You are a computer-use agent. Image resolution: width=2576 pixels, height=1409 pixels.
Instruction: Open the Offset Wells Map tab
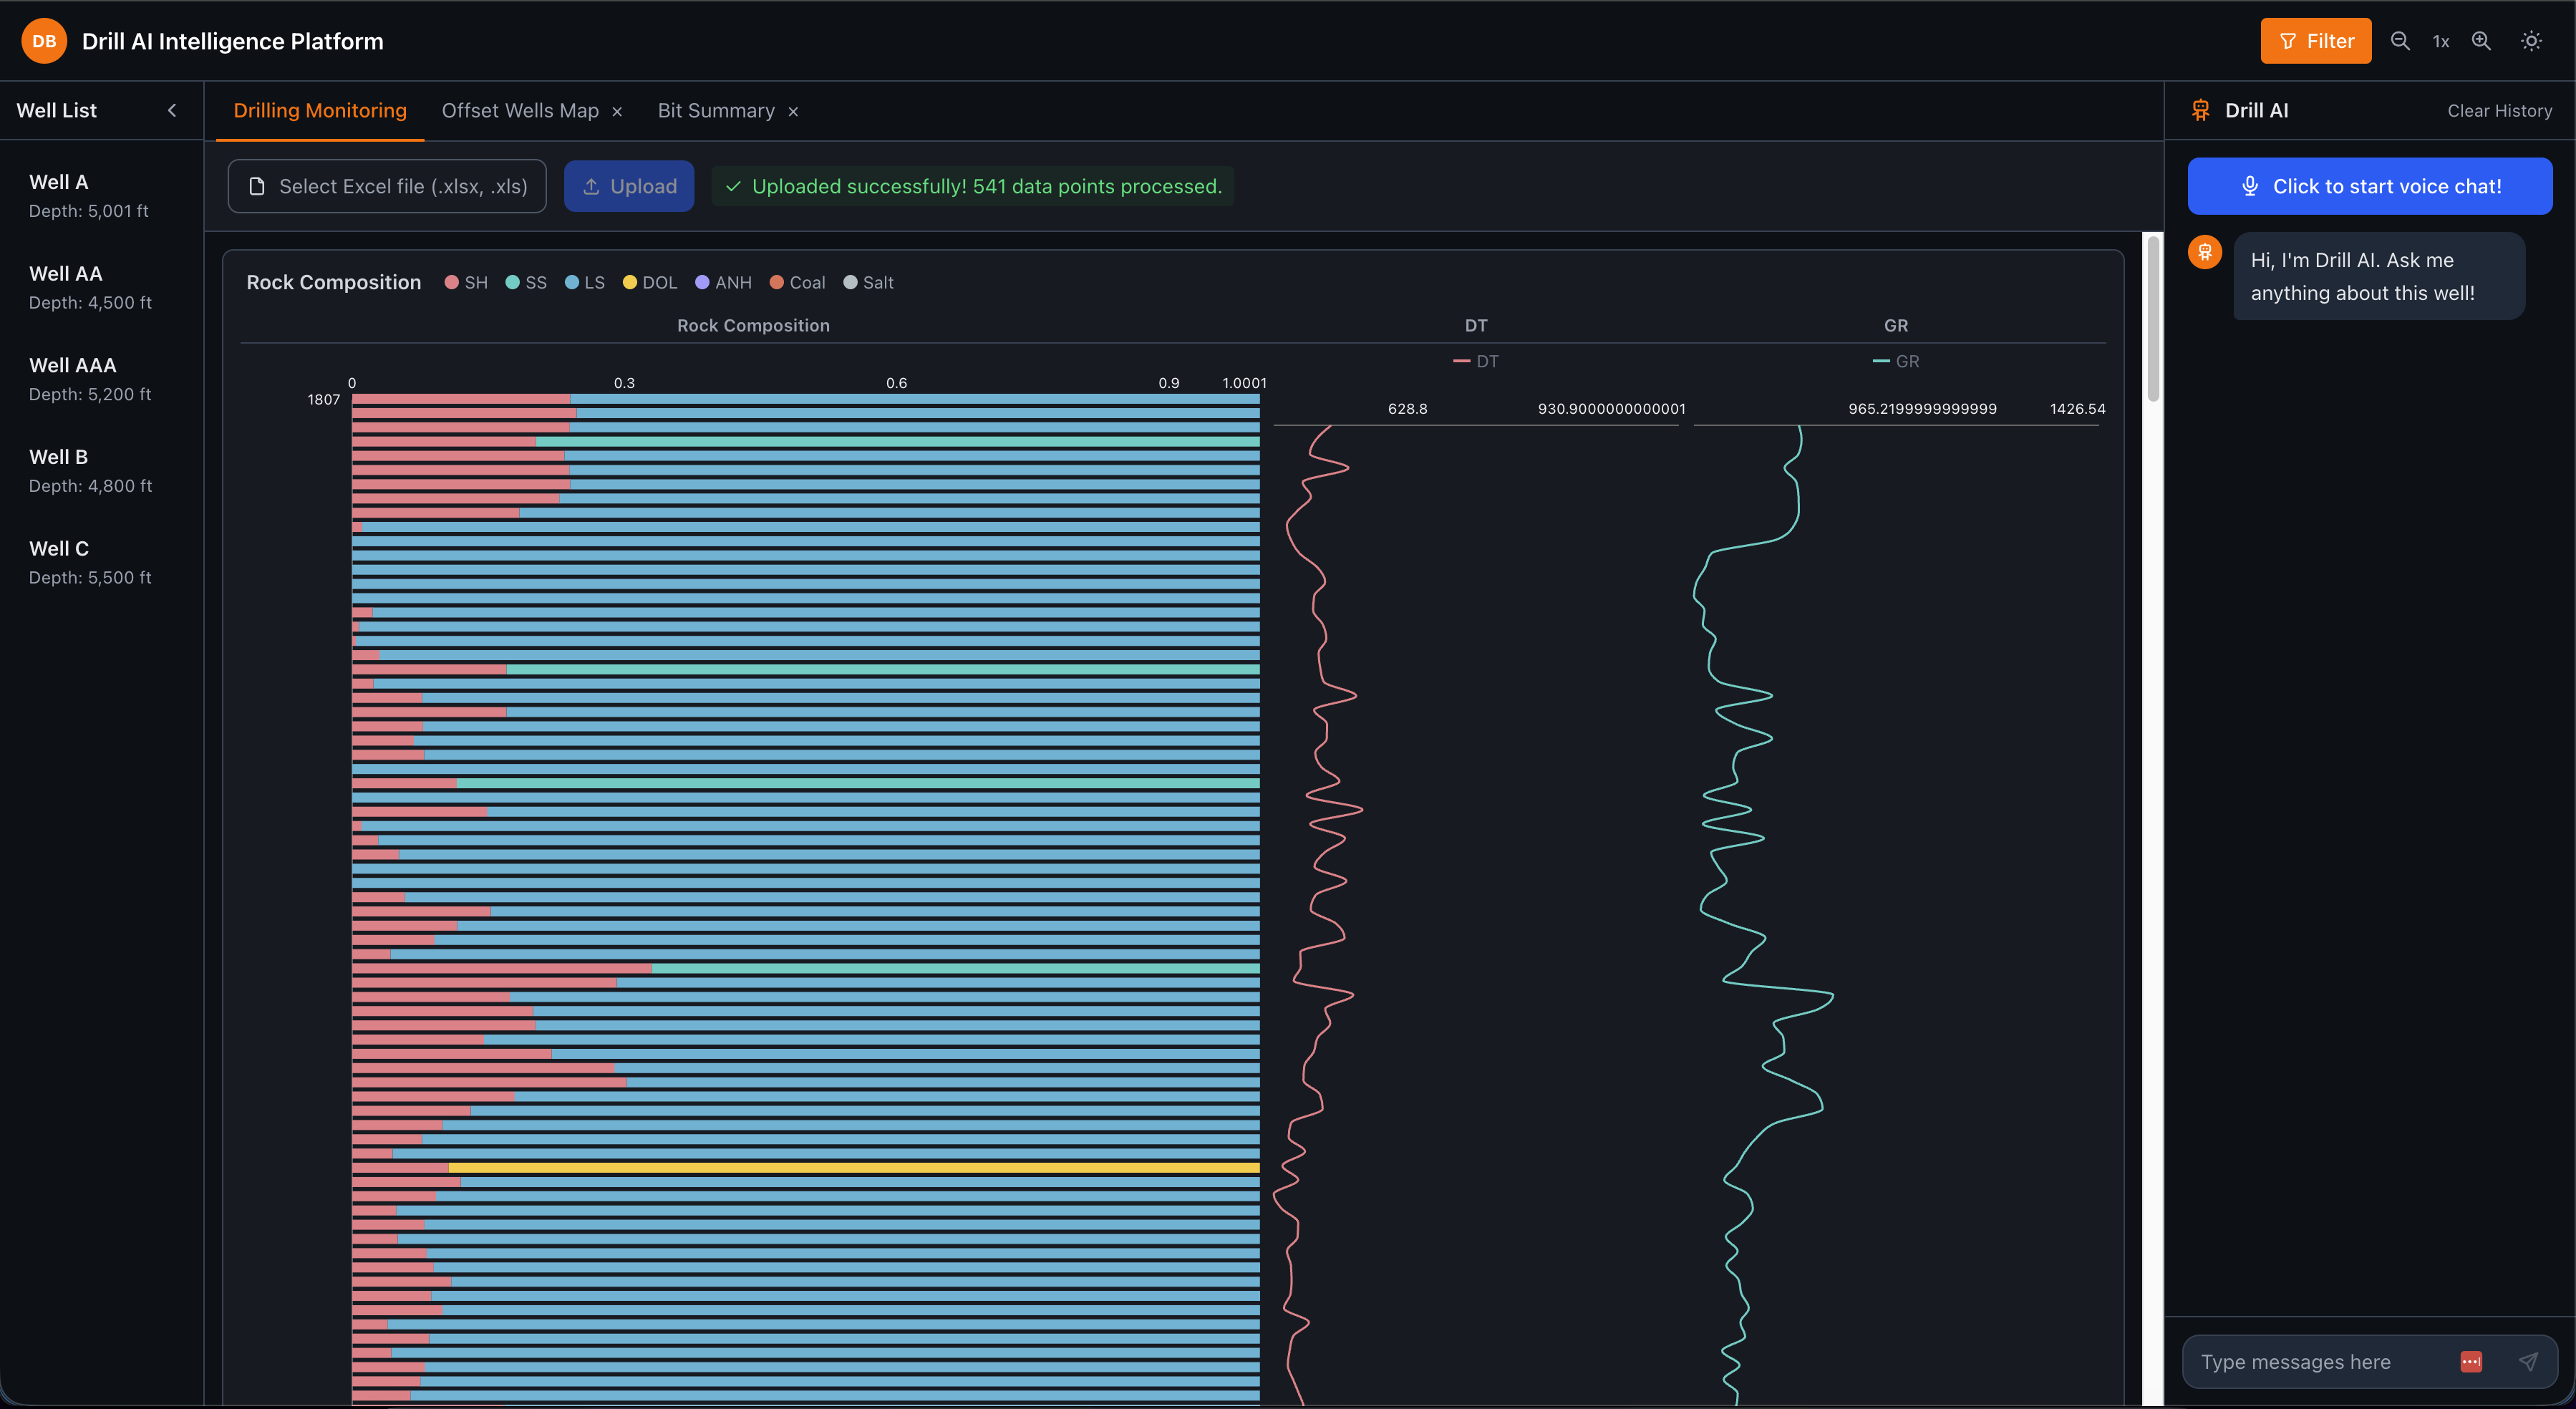pos(520,111)
